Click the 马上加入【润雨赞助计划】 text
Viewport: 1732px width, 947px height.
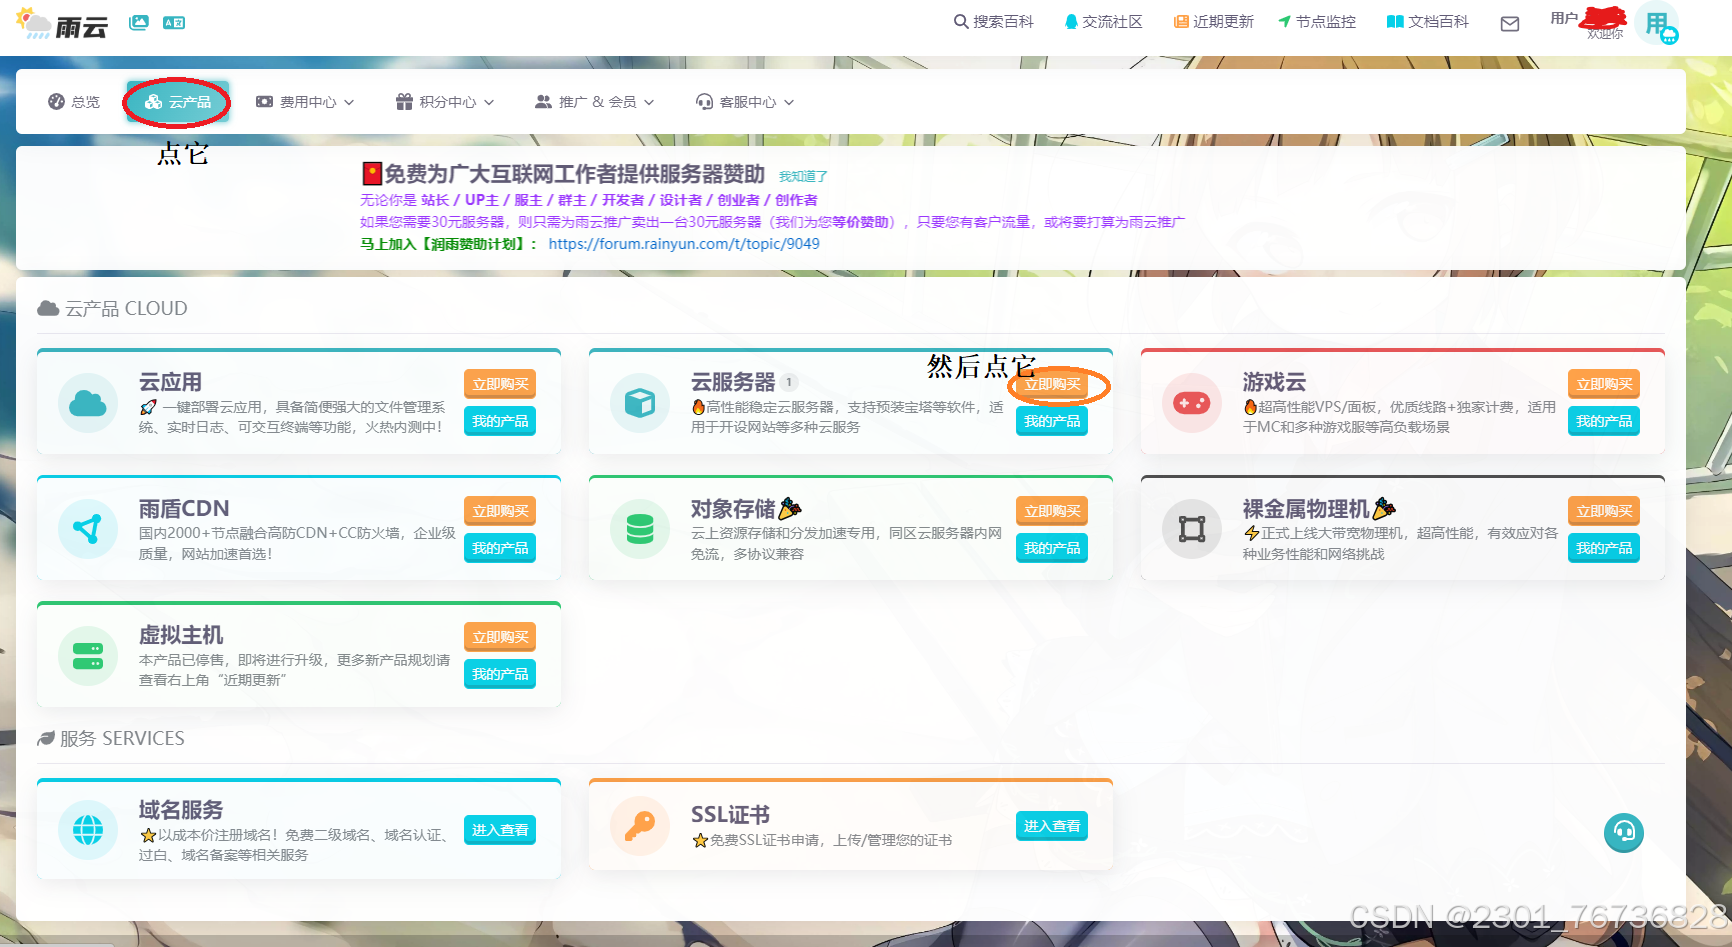(448, 244)
